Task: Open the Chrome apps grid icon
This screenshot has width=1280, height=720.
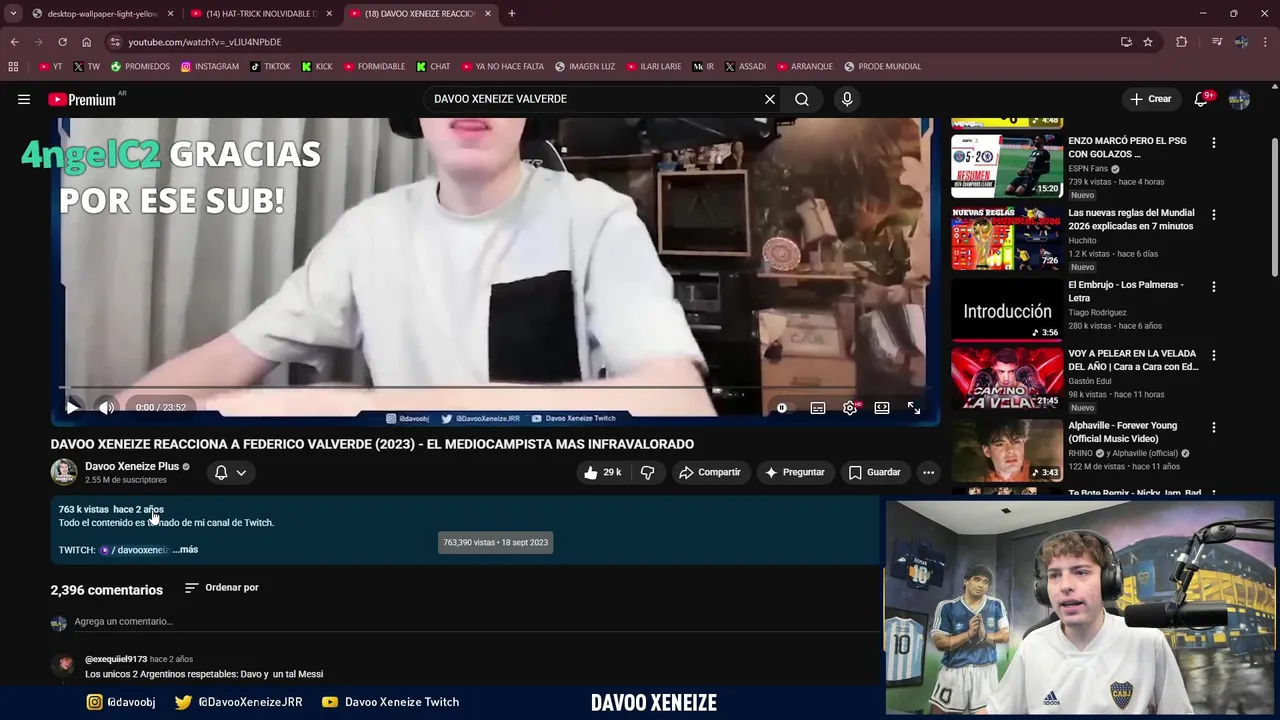Action: pyautogui.click(x=13, y=67)
